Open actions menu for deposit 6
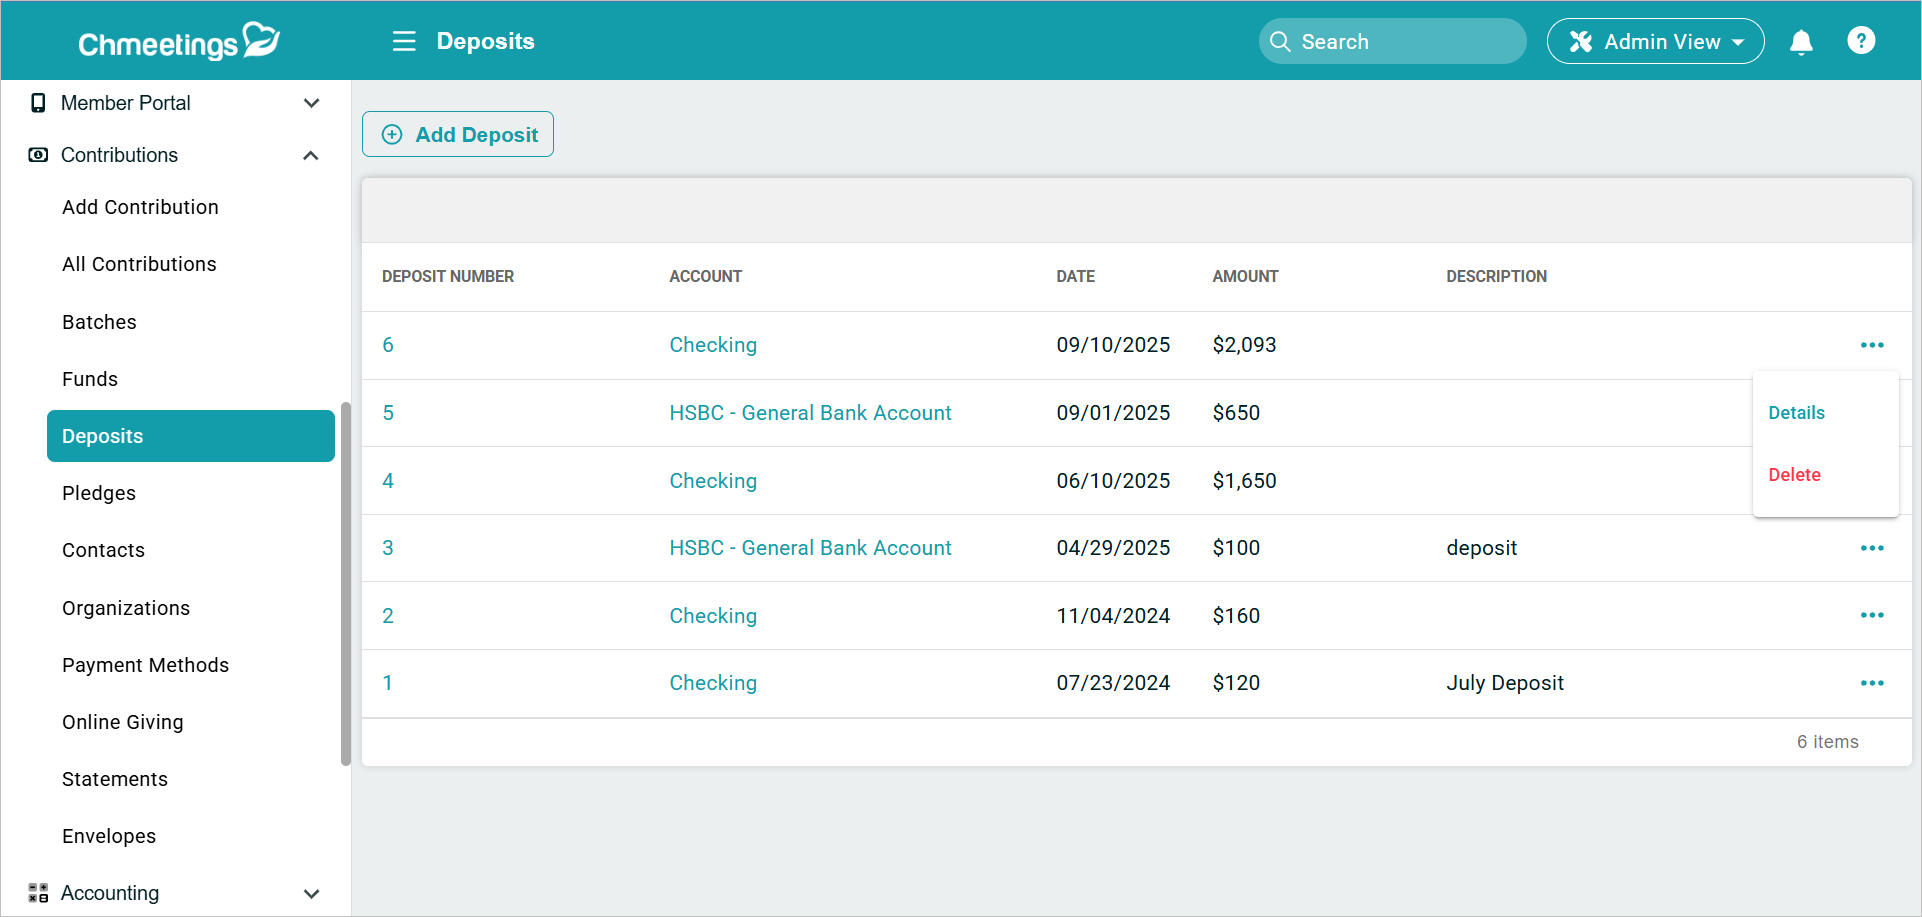 (x=1872, y=345)
